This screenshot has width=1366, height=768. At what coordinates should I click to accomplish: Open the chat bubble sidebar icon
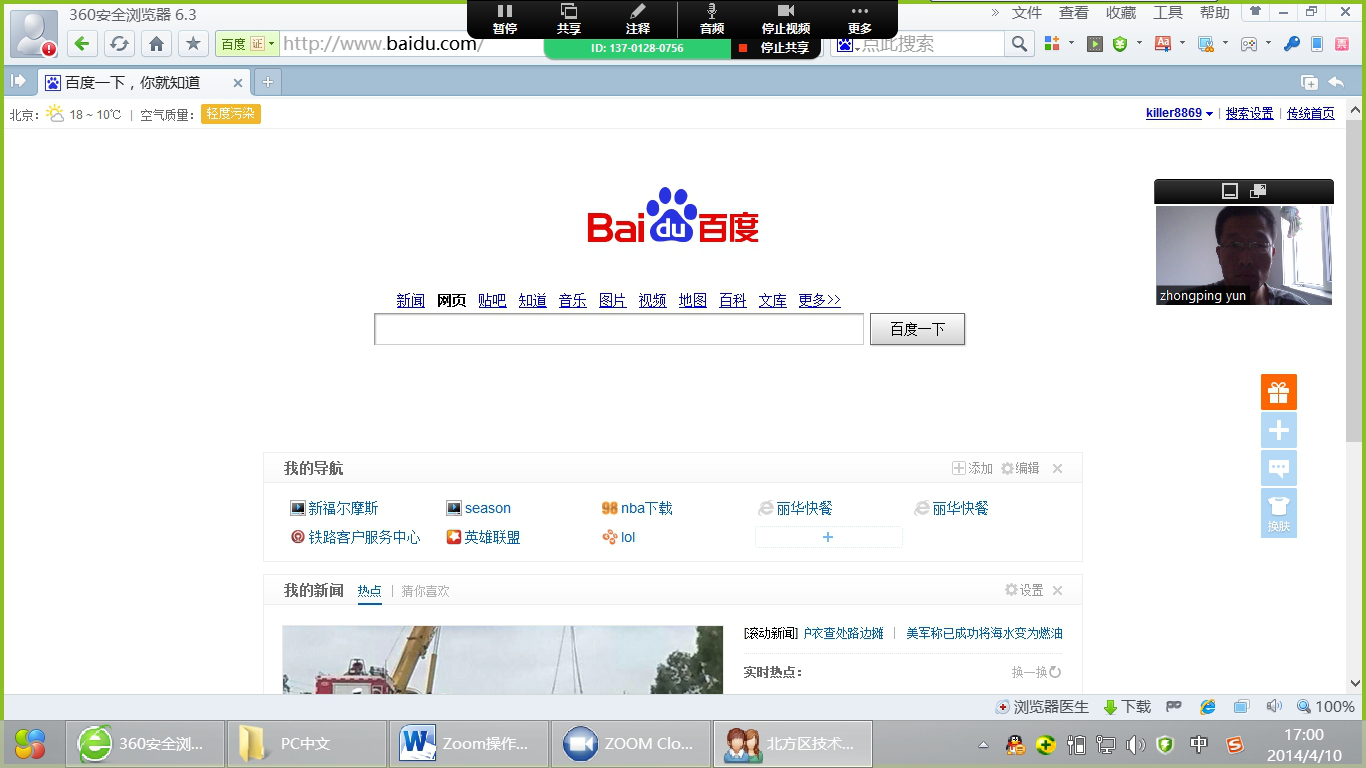[1278, 468]
